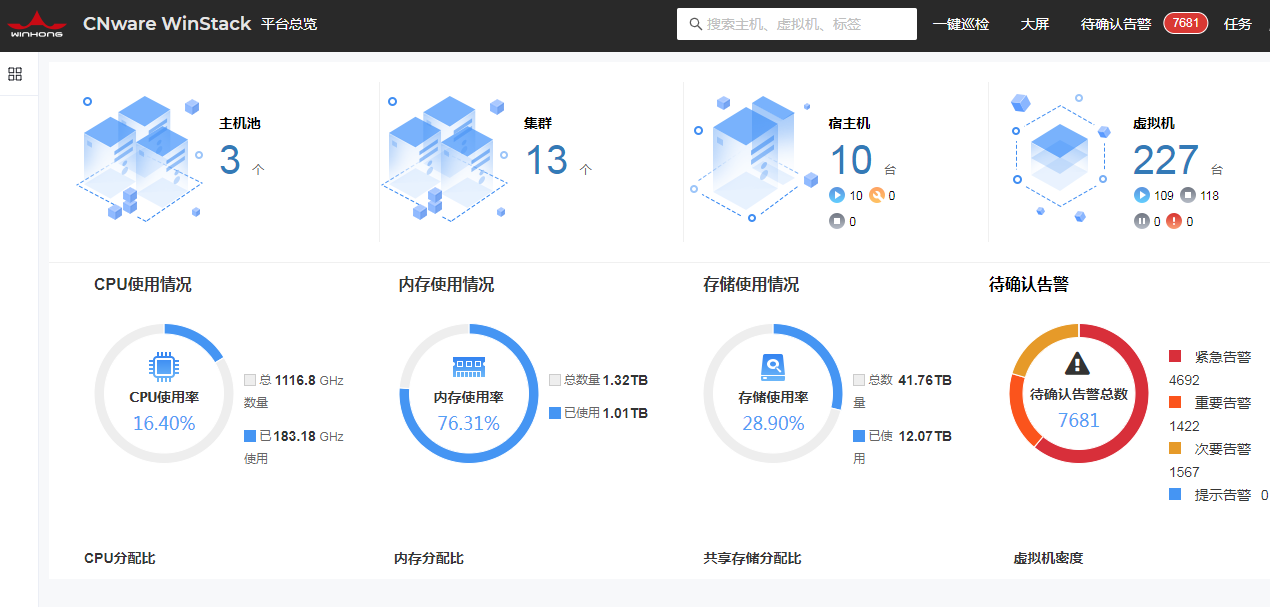Click the paused virtual machines icon
1270x607 pixels.
point(1141,222)
